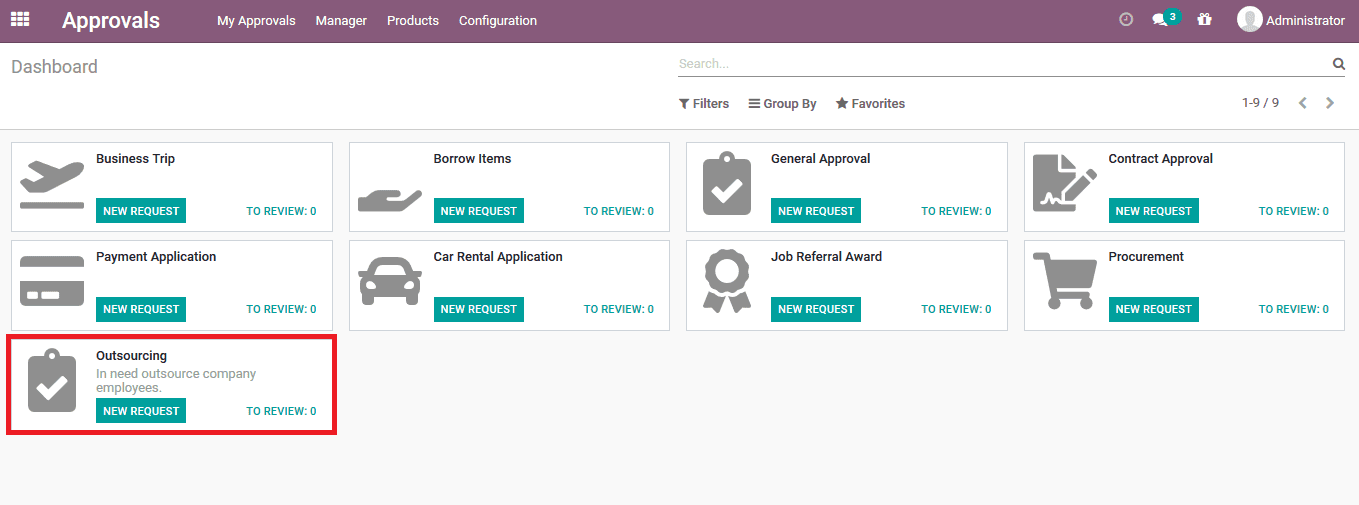
Task: Create new Payment Application request
Action: (x=141, y=309)
